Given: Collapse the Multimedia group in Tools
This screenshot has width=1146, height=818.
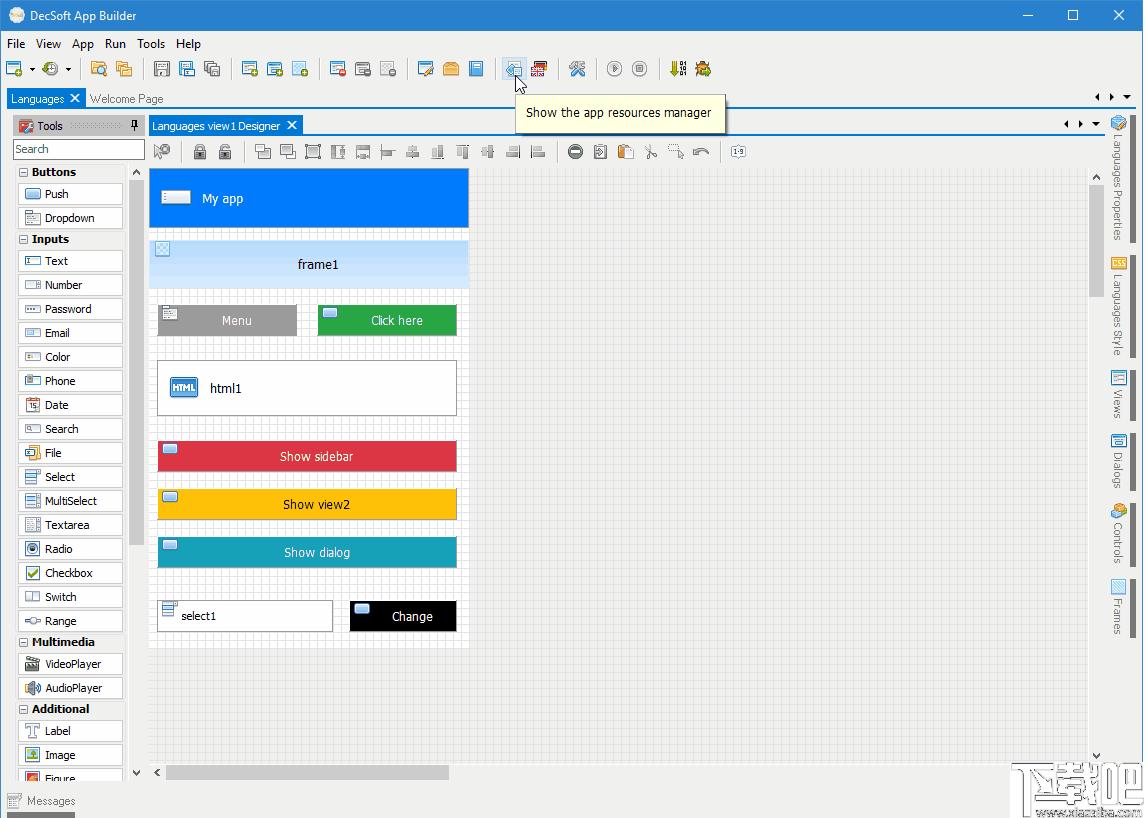Looking at the screenshot, I should tap(23, 643).
